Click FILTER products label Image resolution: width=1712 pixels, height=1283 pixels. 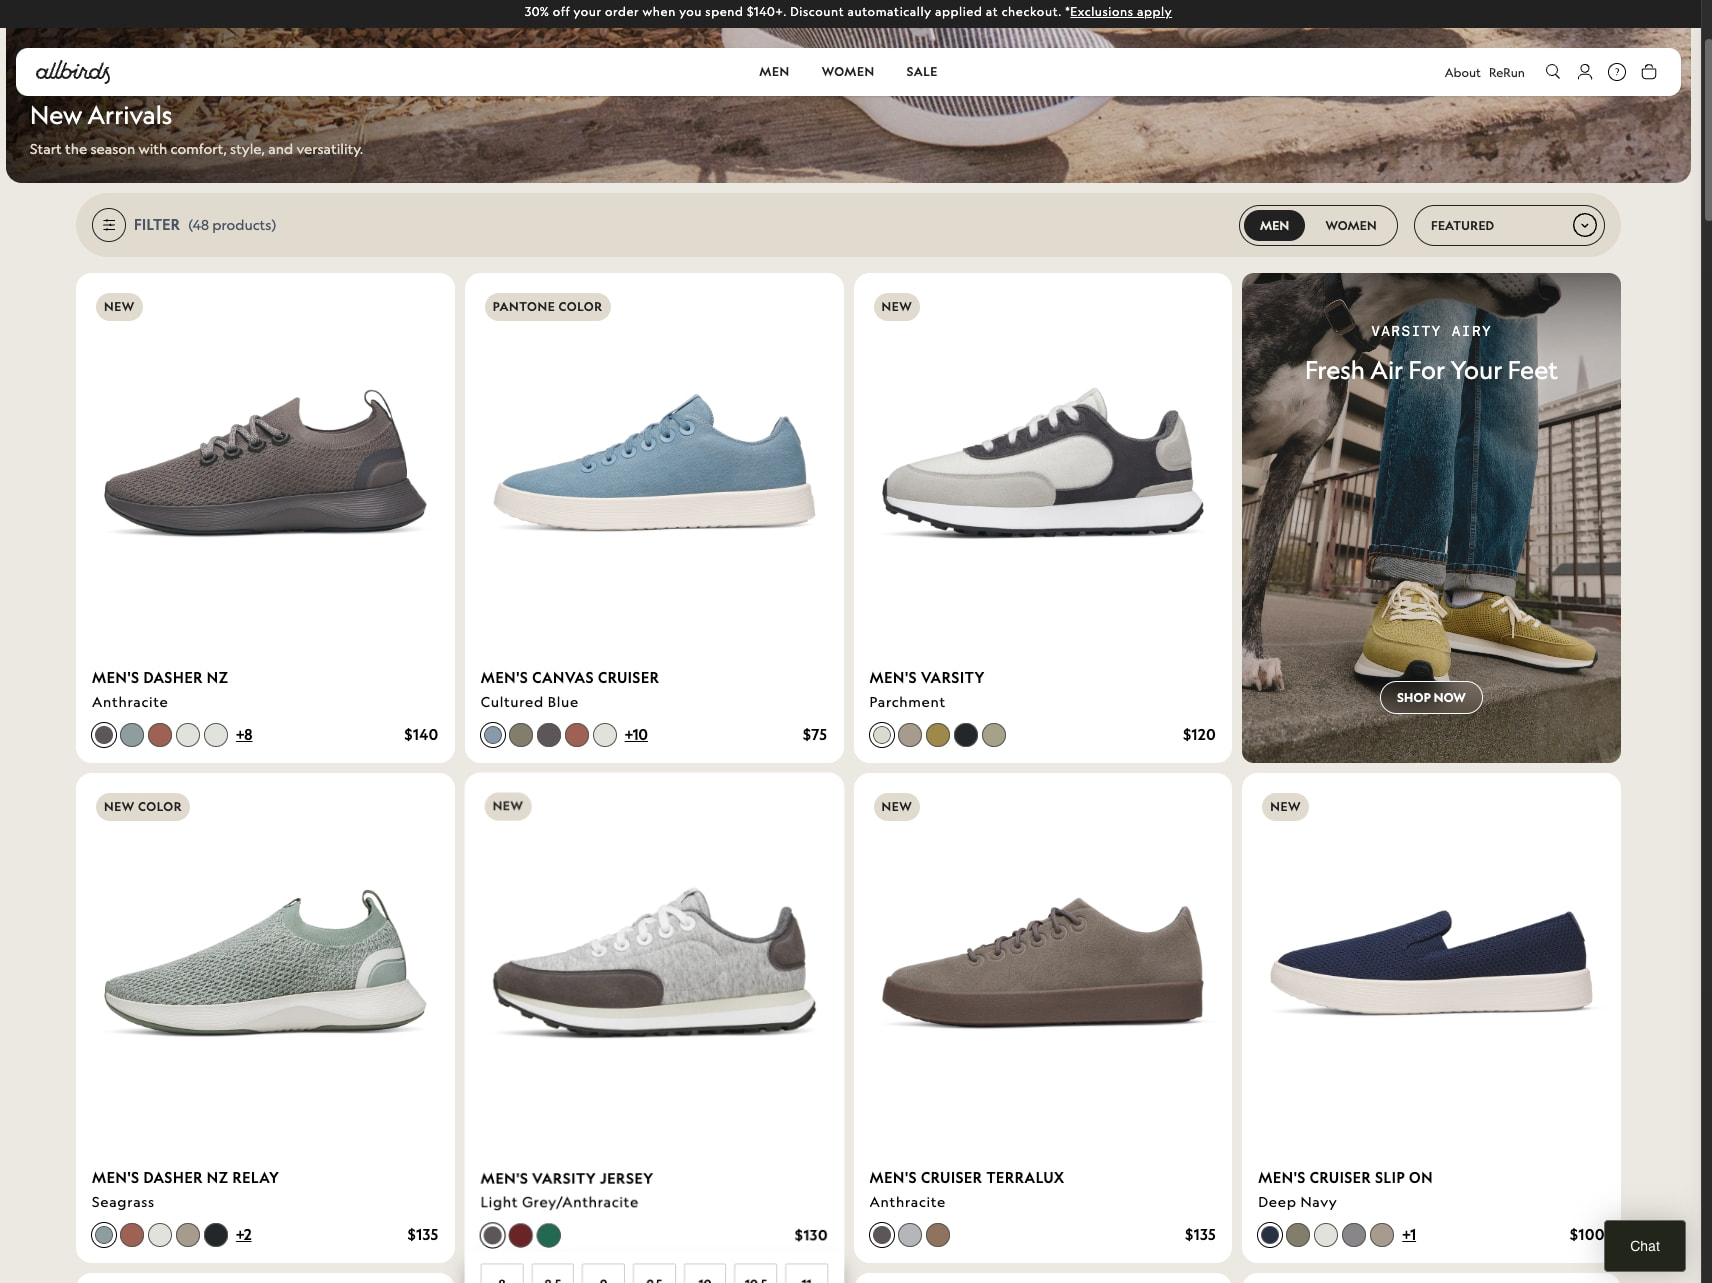[x=205, y=225]
